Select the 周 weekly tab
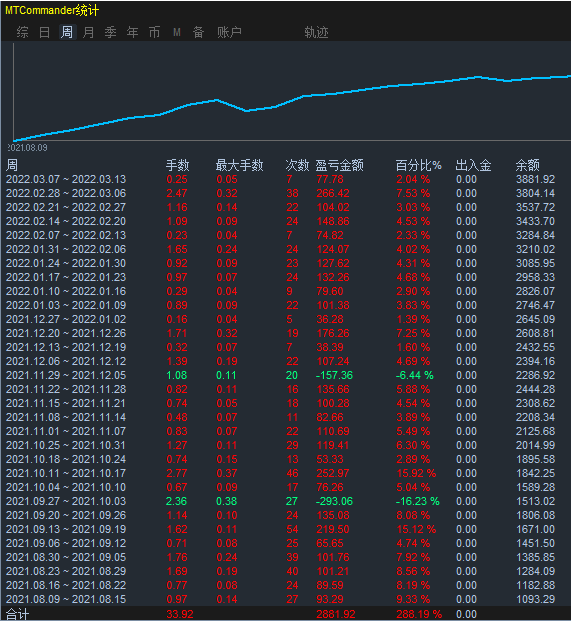 [x=67, y=32]
